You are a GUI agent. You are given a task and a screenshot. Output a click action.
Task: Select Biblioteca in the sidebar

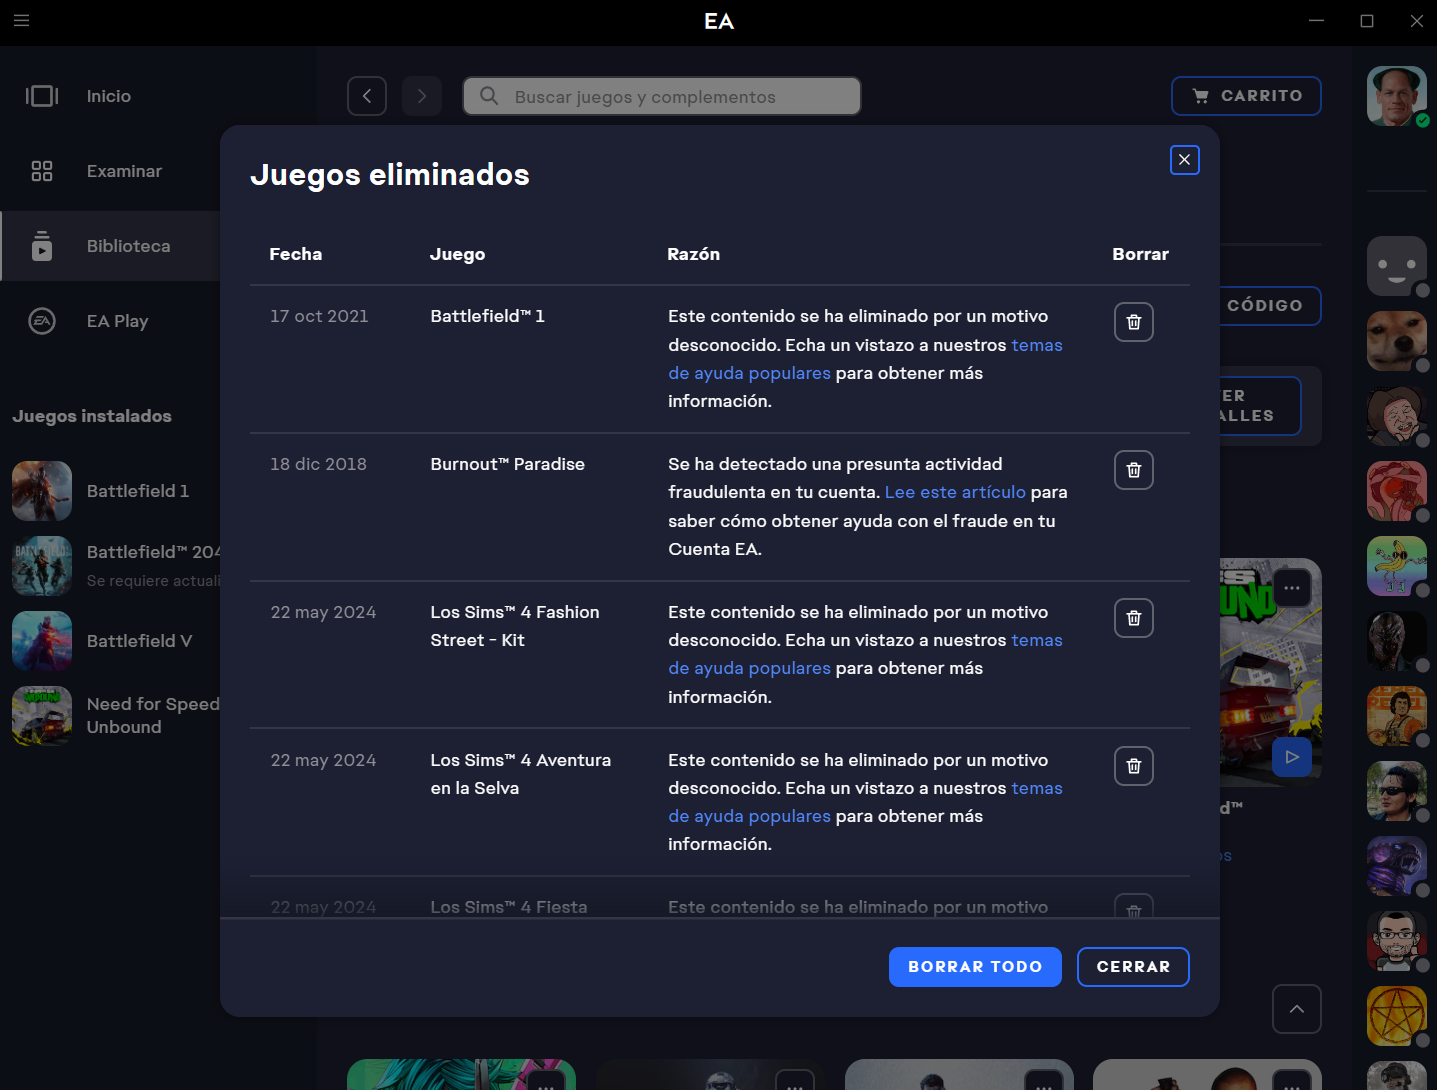click(x=110, y=246)
